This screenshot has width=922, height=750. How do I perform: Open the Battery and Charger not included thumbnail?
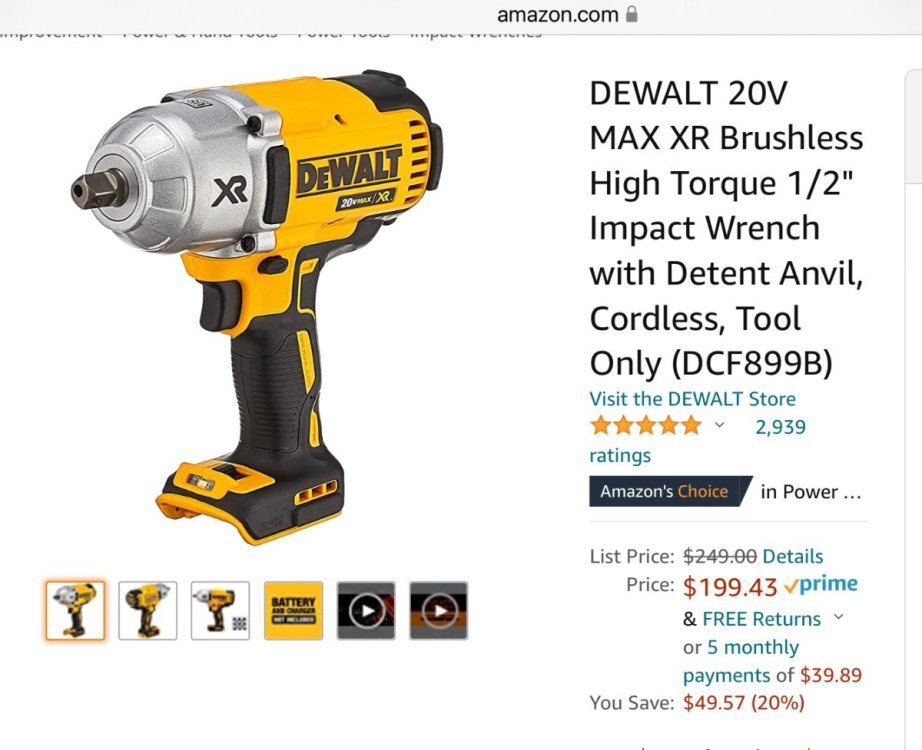293,611
